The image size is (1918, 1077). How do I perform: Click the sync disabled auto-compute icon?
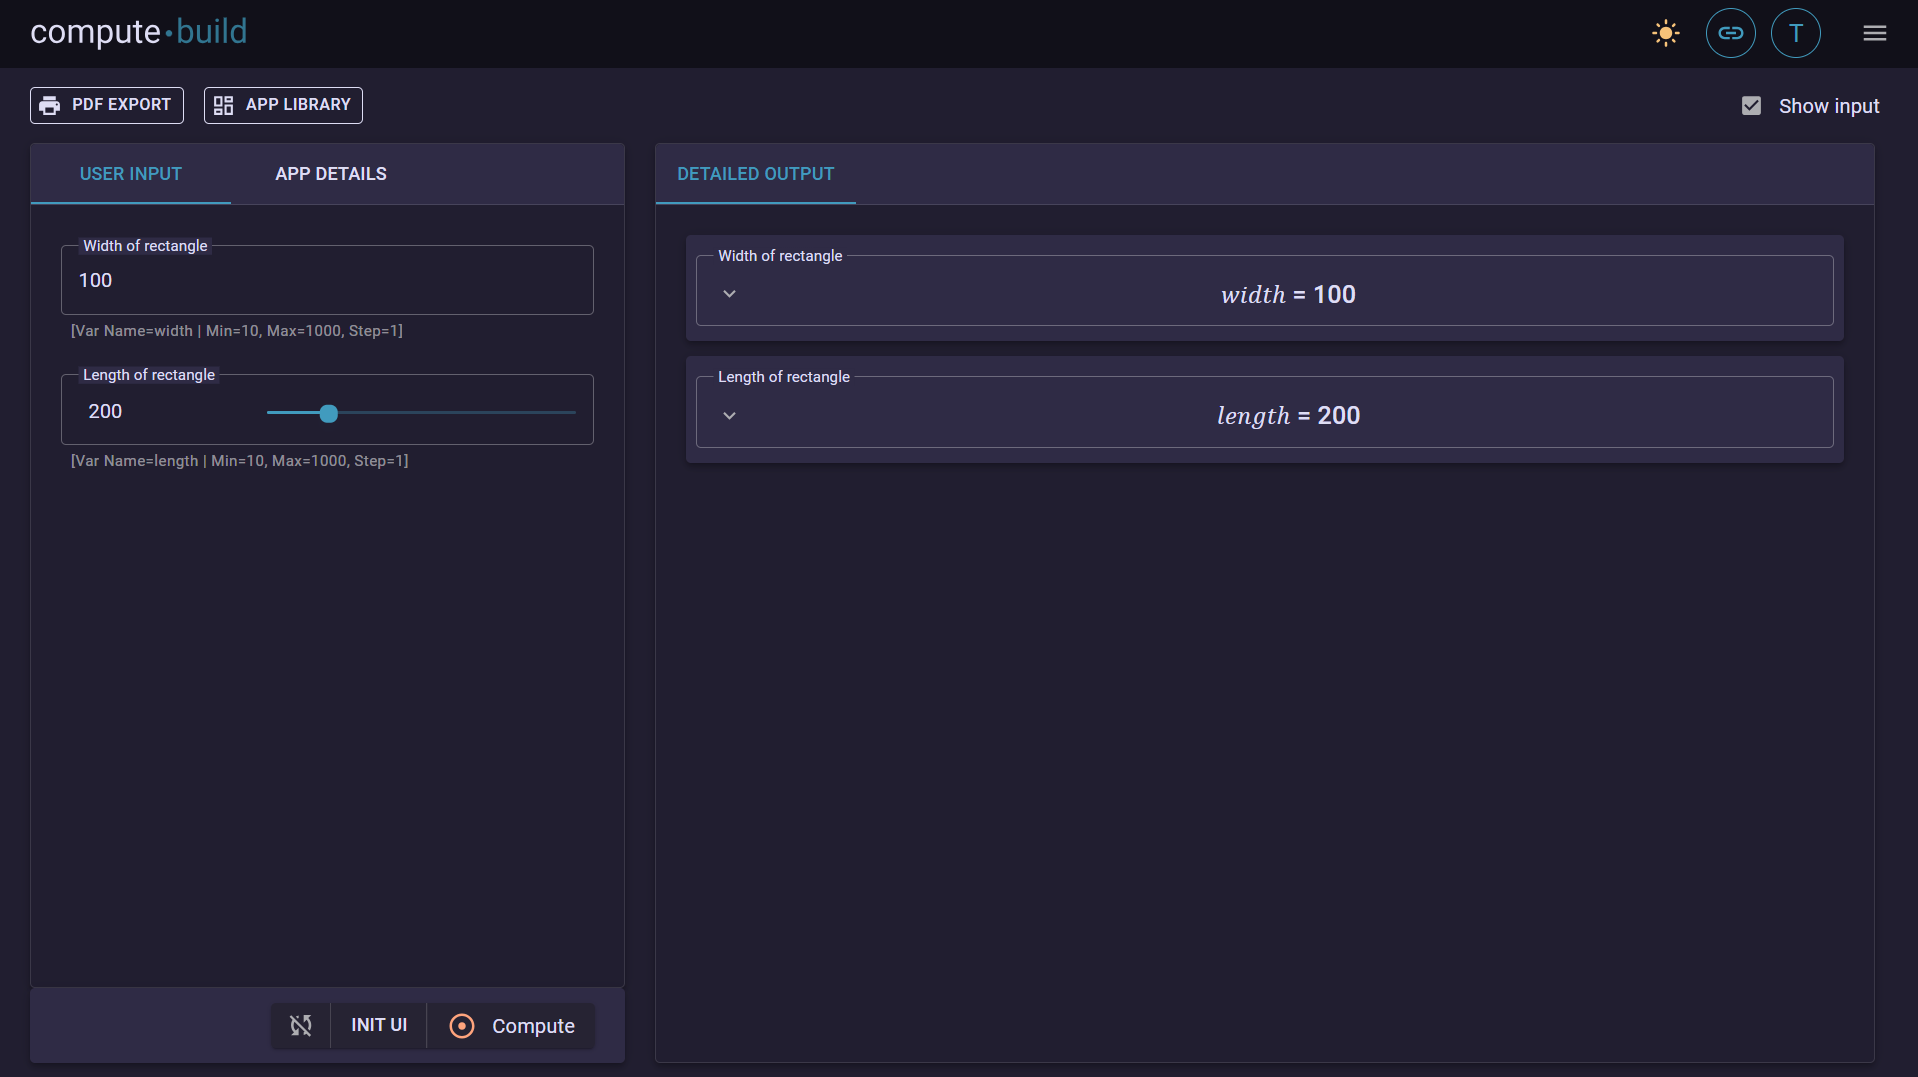pyautogui.click(x=301, y=1025)
